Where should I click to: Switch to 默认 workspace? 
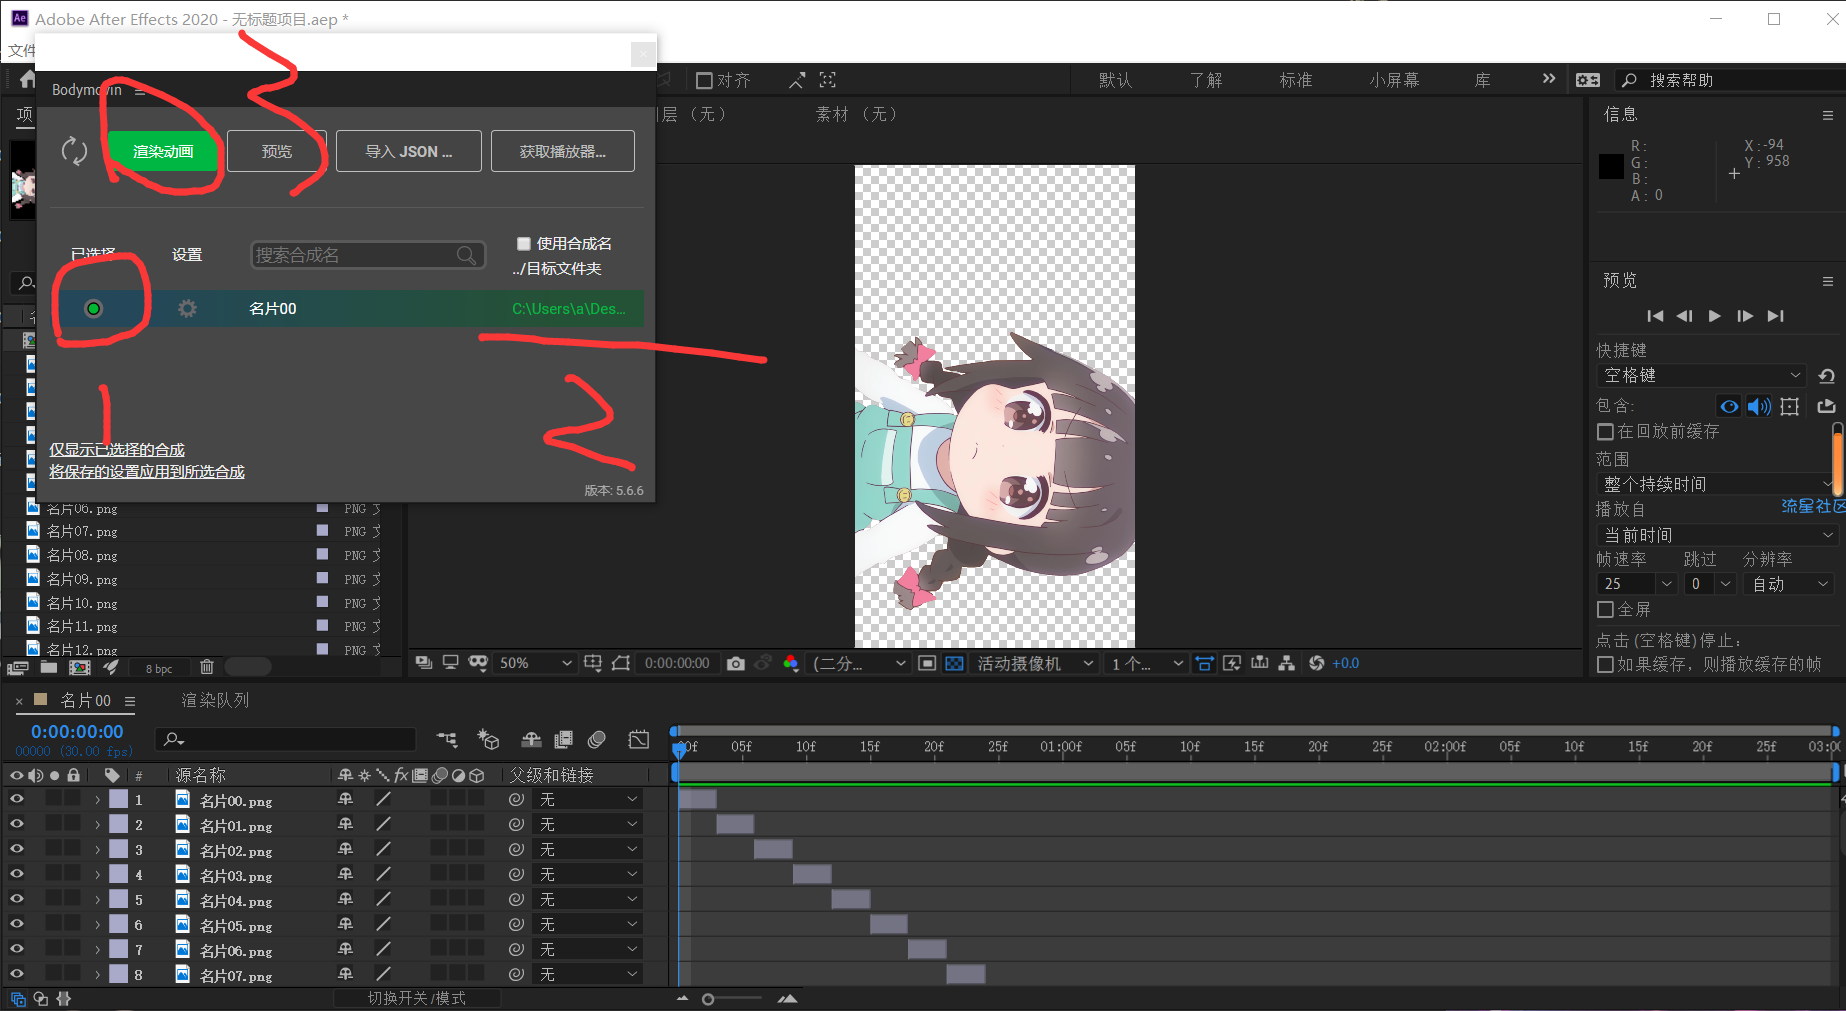click(x=1115, y=80)
